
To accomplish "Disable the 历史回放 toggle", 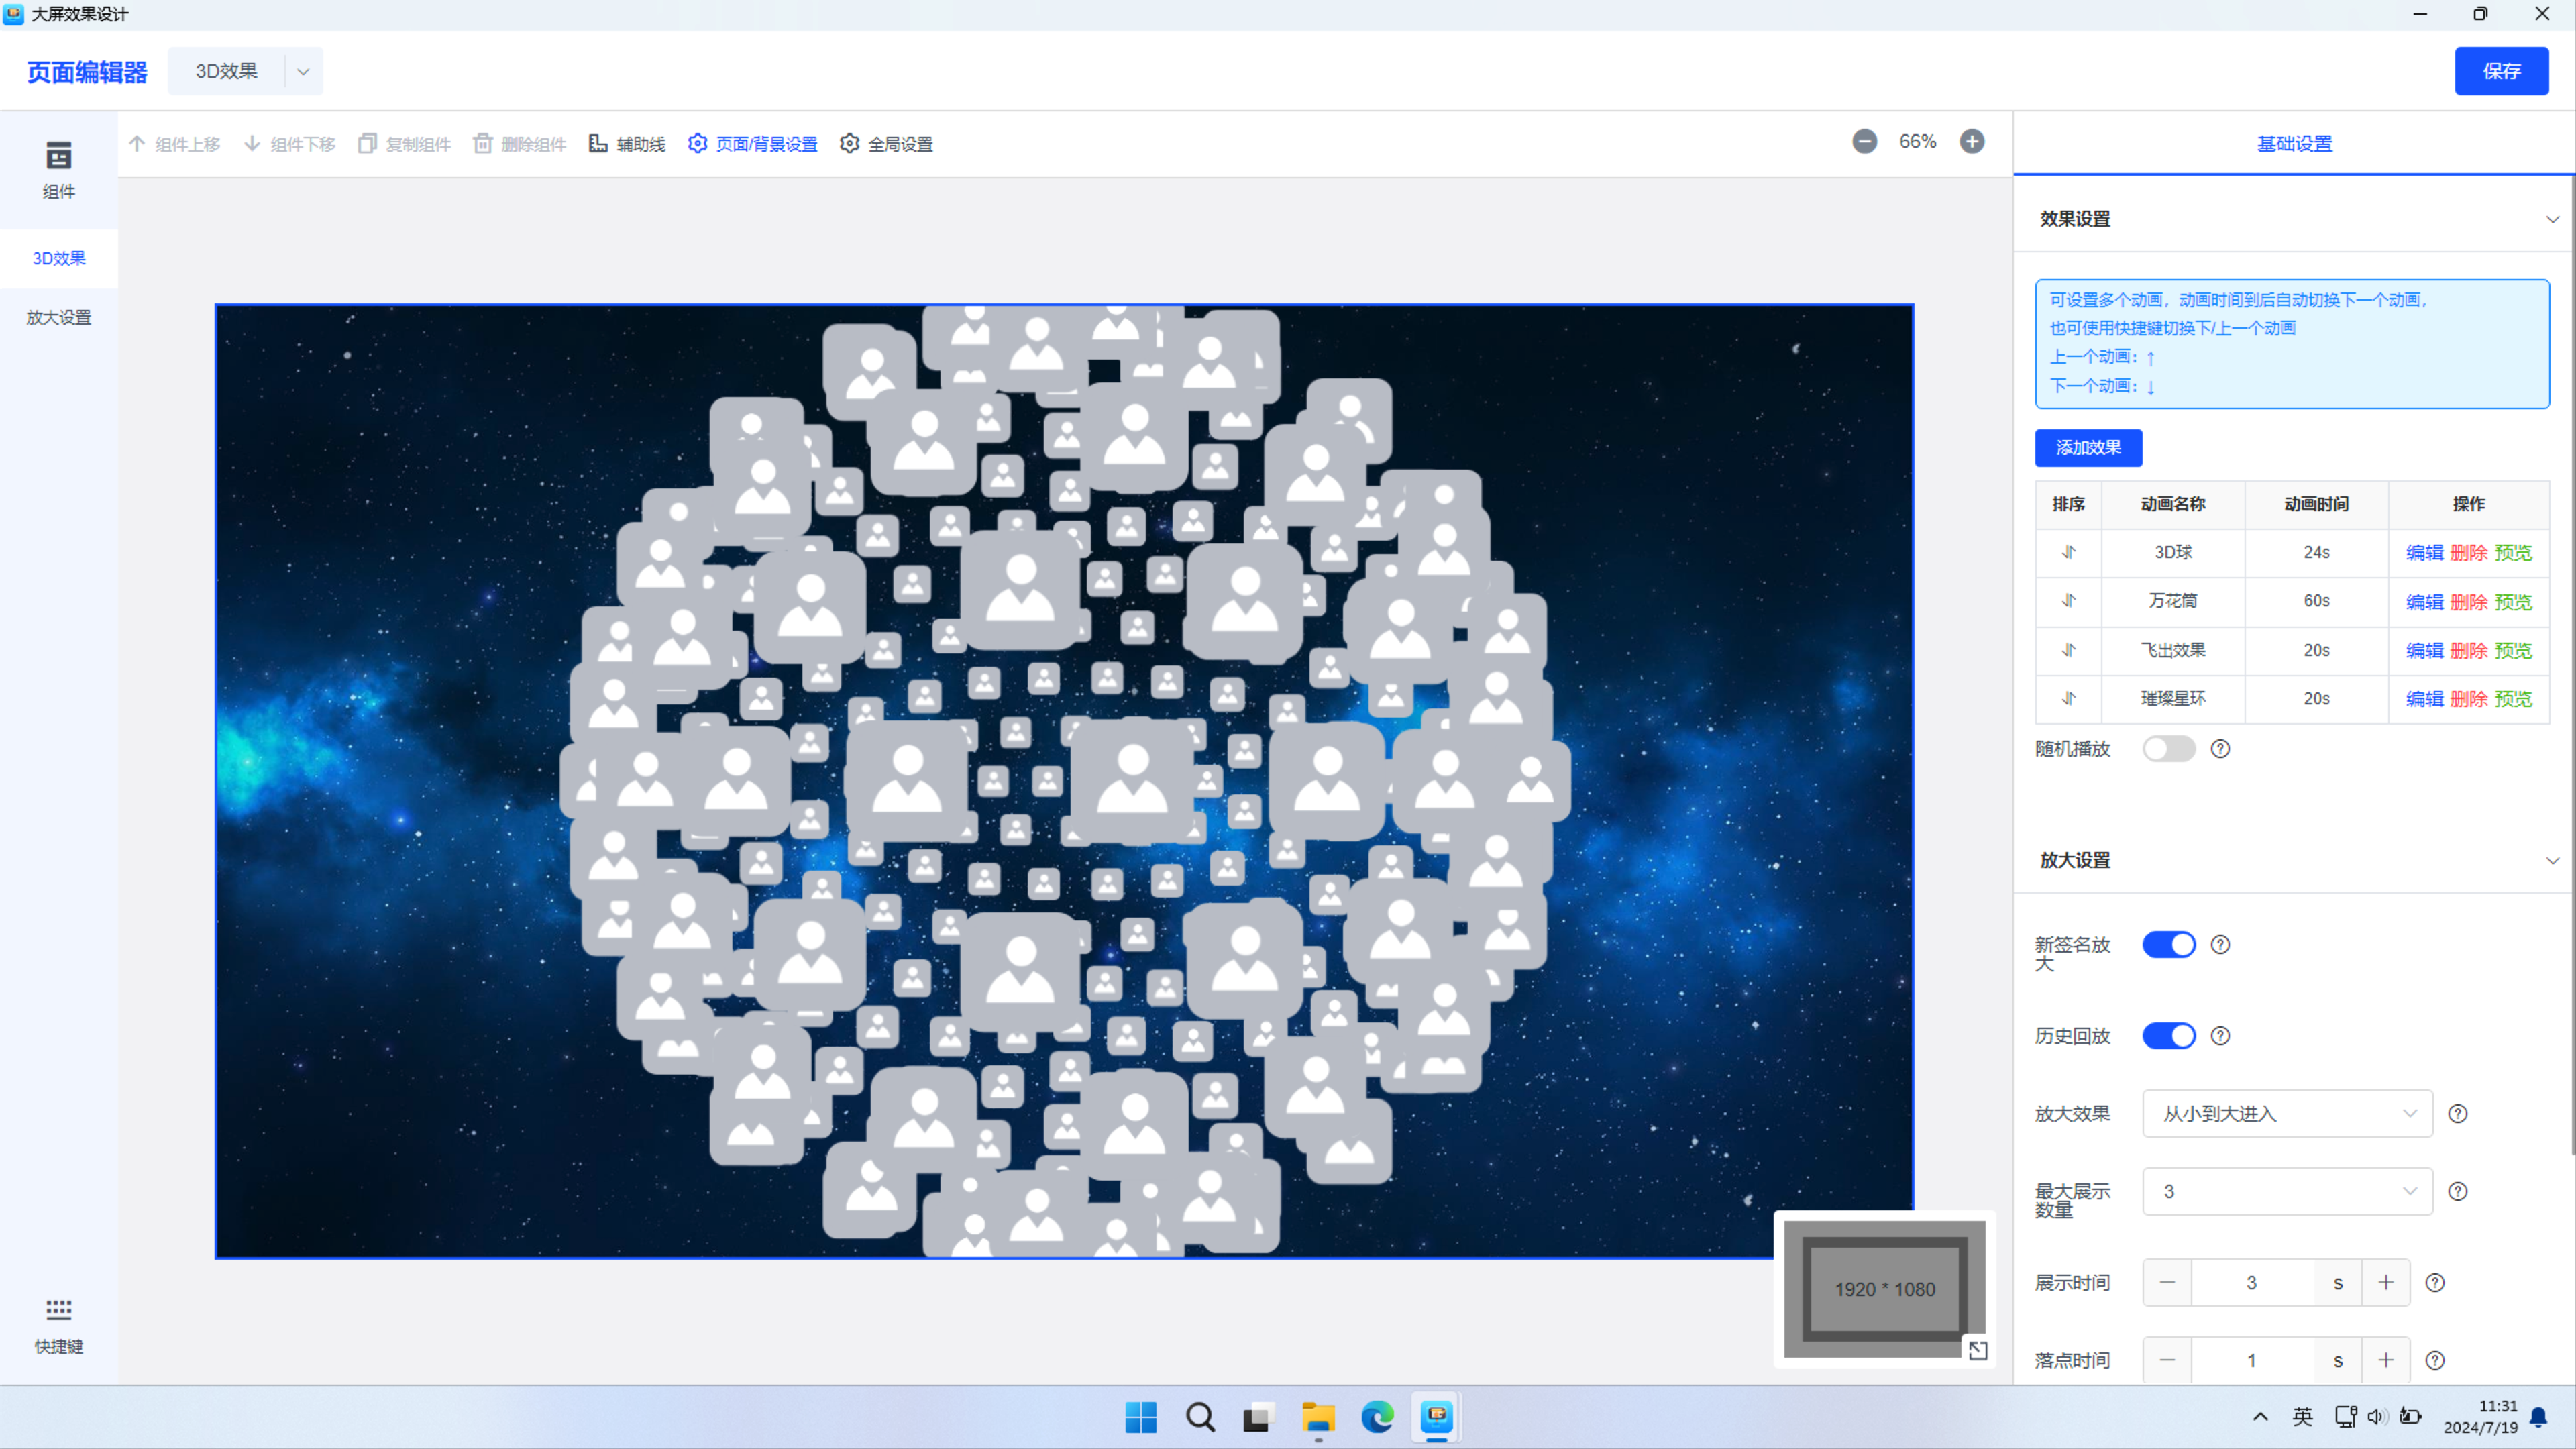I will click(2168, 1036).
